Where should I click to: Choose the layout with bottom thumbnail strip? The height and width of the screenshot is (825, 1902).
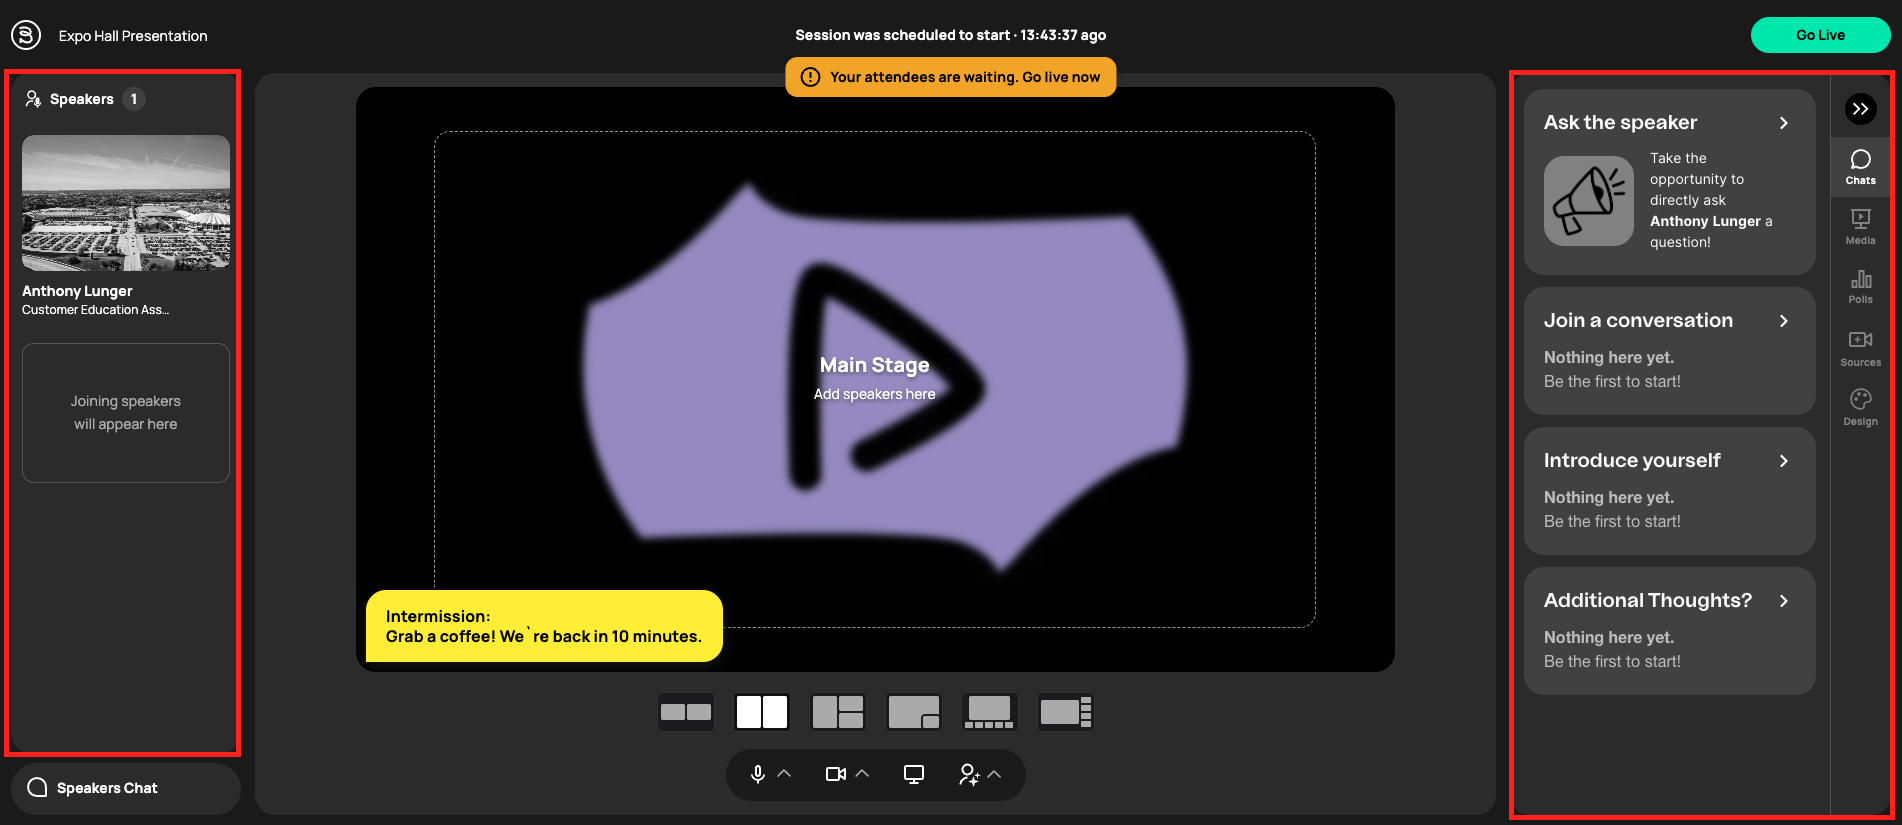(x=989, y=712)
